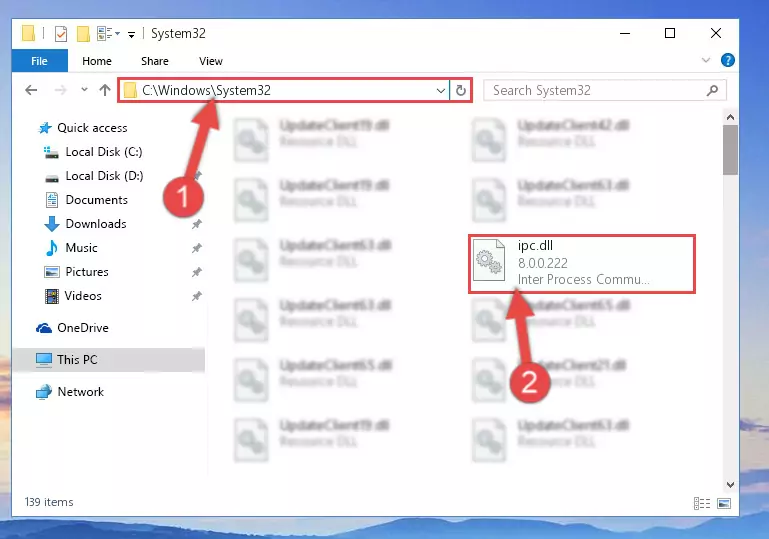Image resolution: width=769 pixels, height=539 pixels.
Task: Click the 139 items status text
Action: click(x=49, y=502)
